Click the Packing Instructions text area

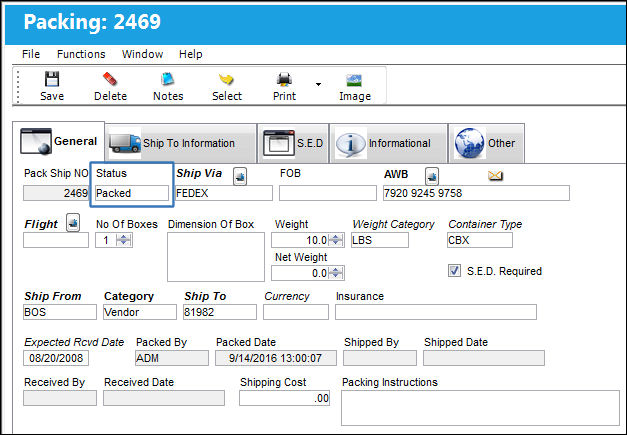point(480,408)
